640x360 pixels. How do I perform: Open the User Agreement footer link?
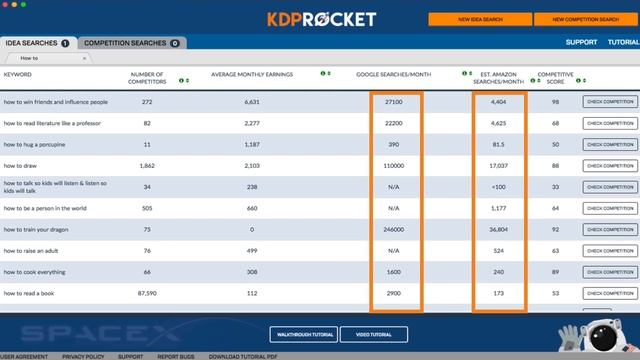tap(24, 357)
